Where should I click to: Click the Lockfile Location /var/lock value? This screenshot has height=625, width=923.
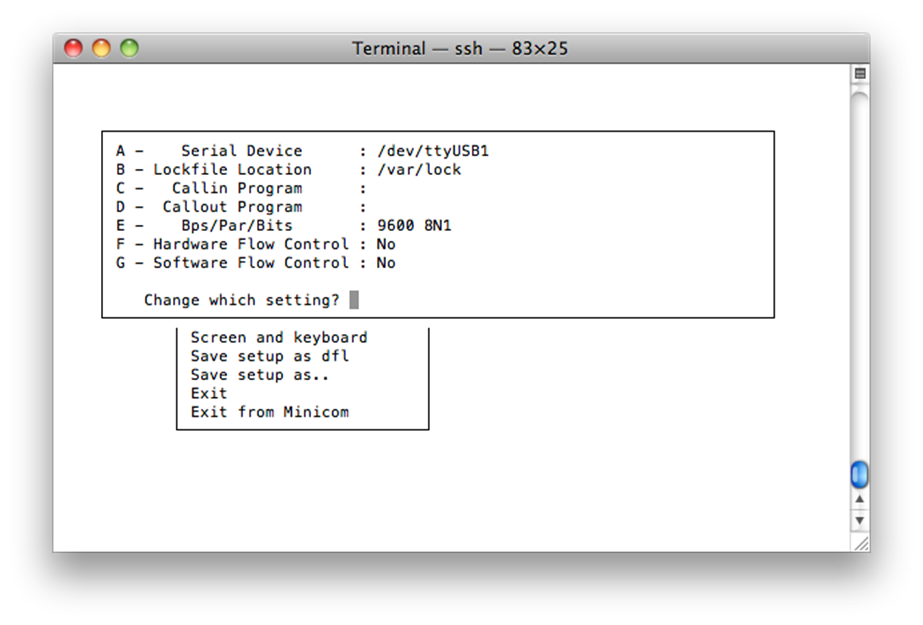point(419,169)
